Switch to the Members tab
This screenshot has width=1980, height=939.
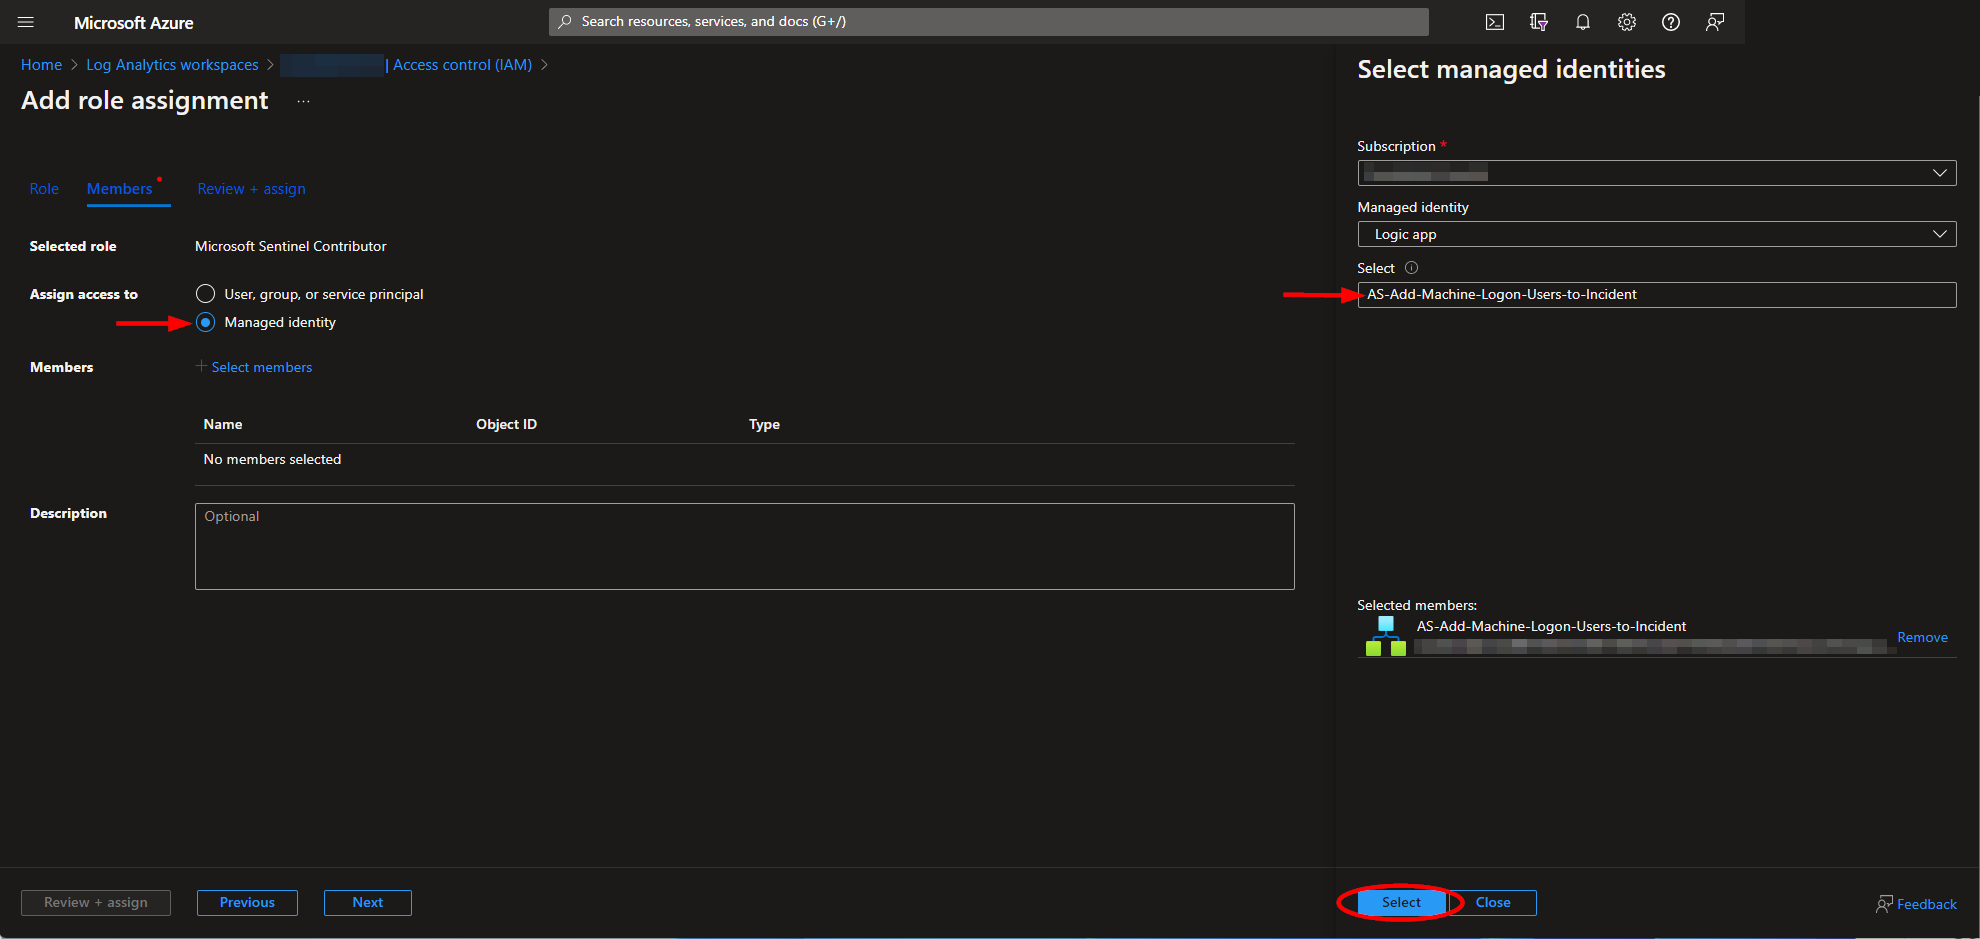pos(120,189)
